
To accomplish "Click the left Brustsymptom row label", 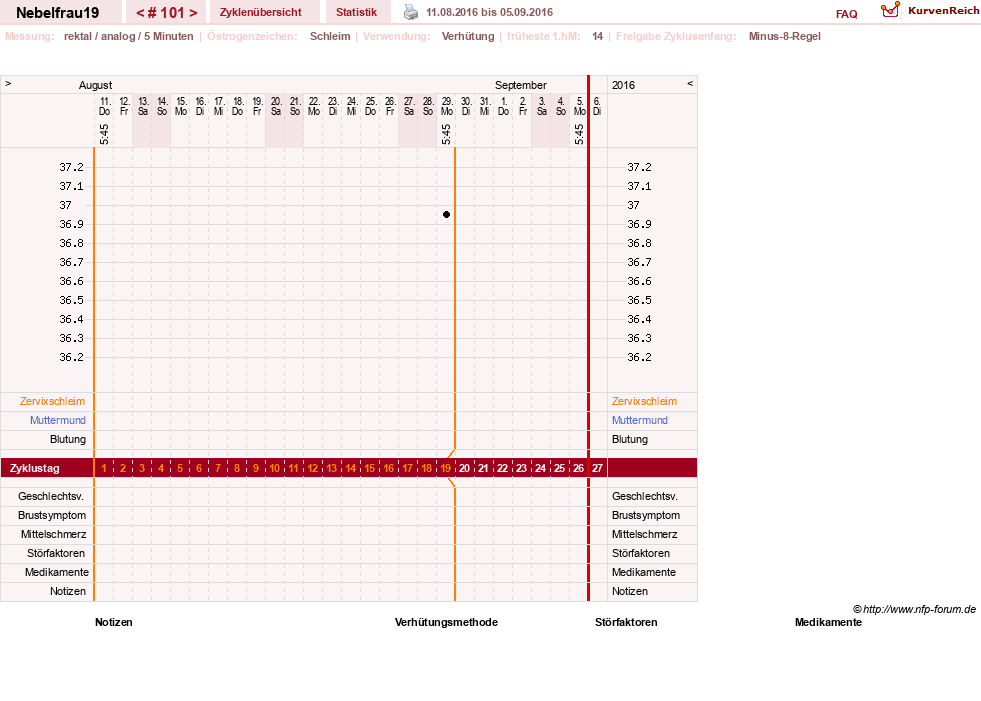I will coord(52,515).
